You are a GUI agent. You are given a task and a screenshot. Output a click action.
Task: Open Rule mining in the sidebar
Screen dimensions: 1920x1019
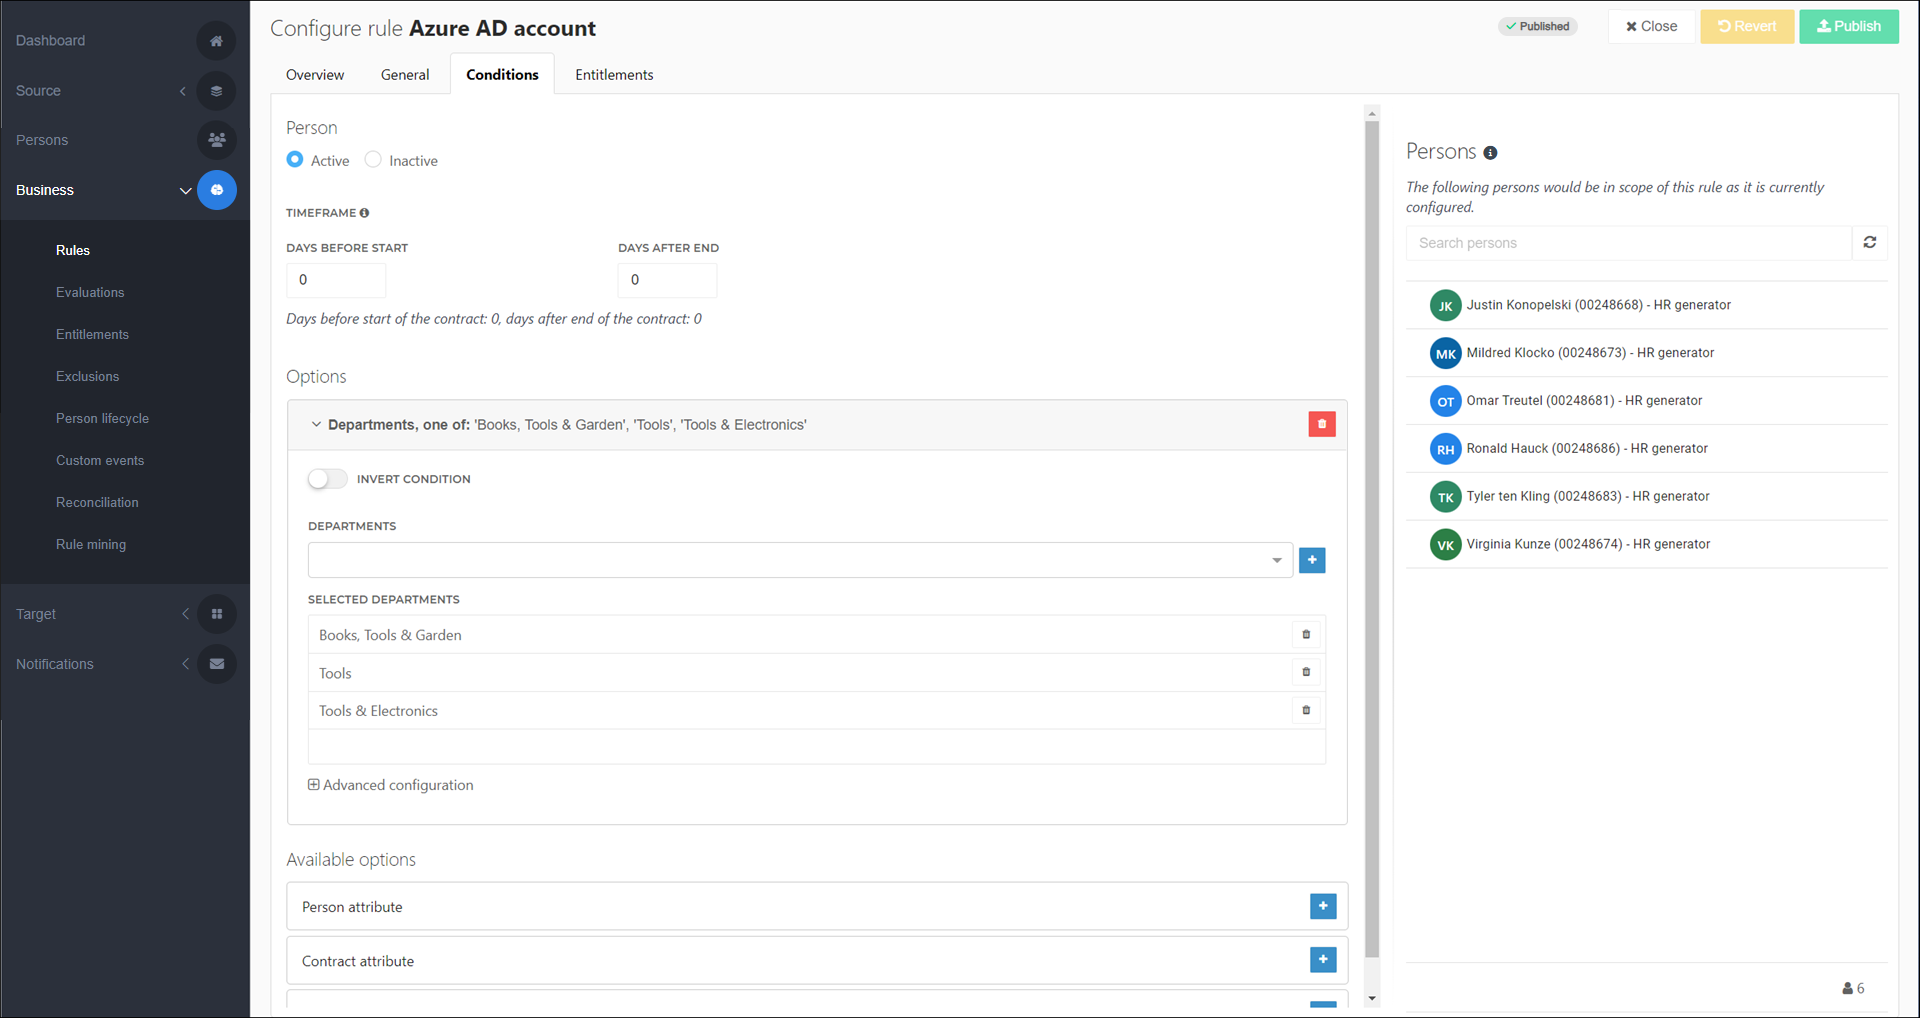[x=91, y=545]
